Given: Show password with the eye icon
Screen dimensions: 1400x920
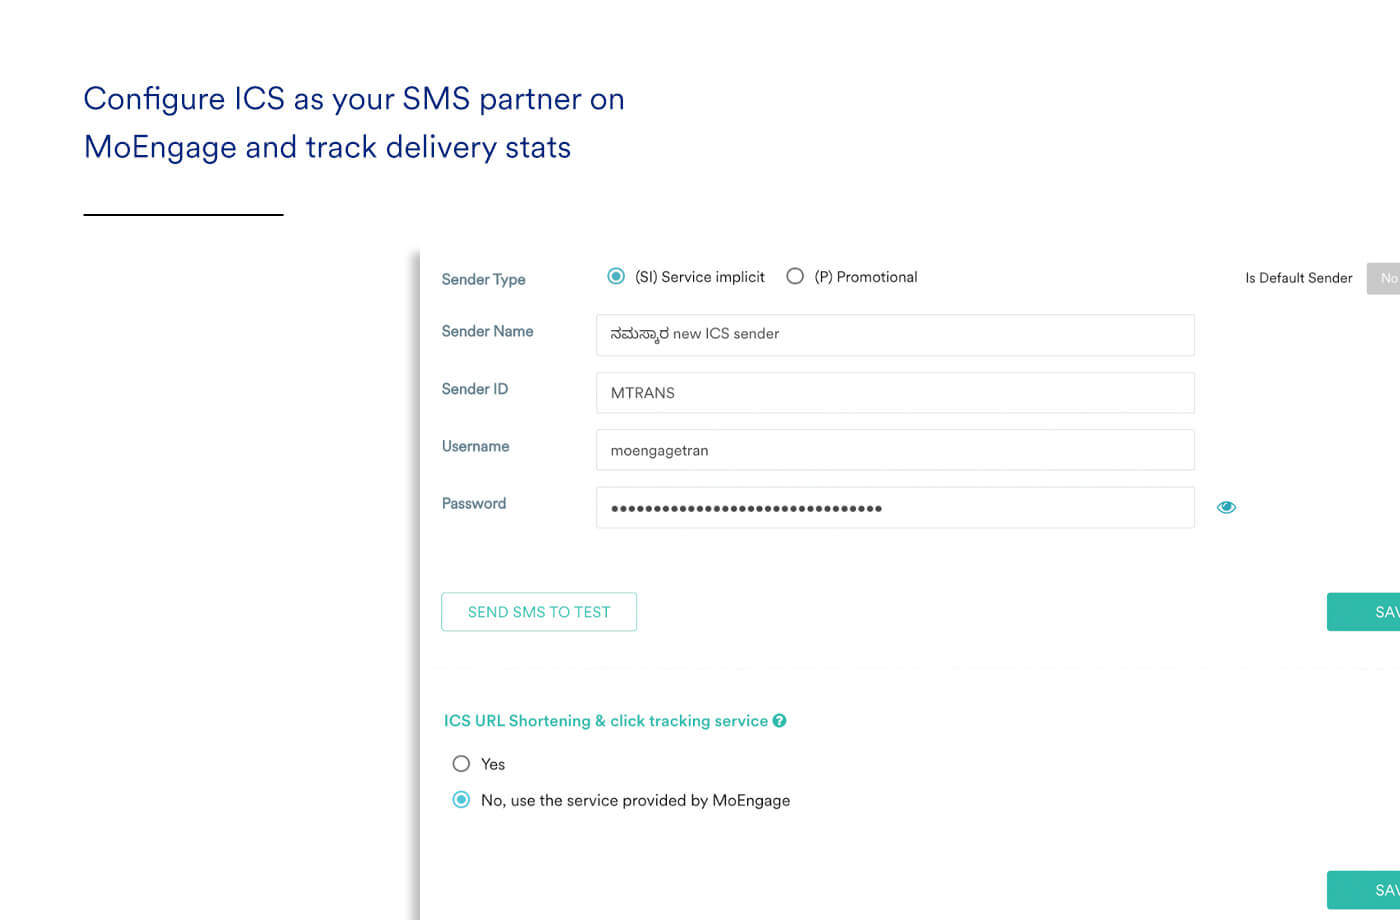Looking at the screenshot, I should point(1226,507).
